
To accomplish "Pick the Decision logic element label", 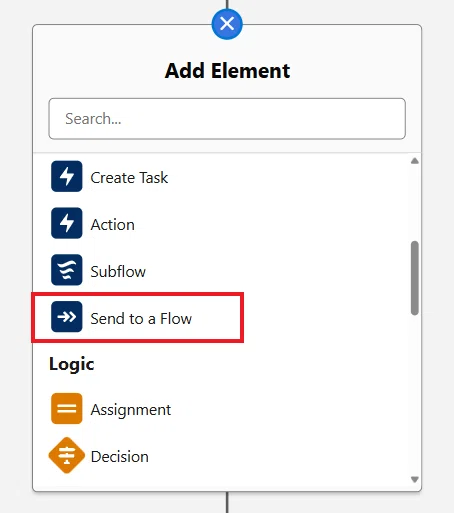I will pos(120,457).
